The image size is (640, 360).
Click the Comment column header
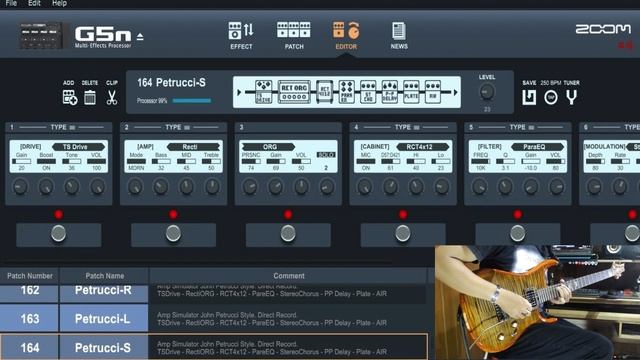(x=289, y=276)
